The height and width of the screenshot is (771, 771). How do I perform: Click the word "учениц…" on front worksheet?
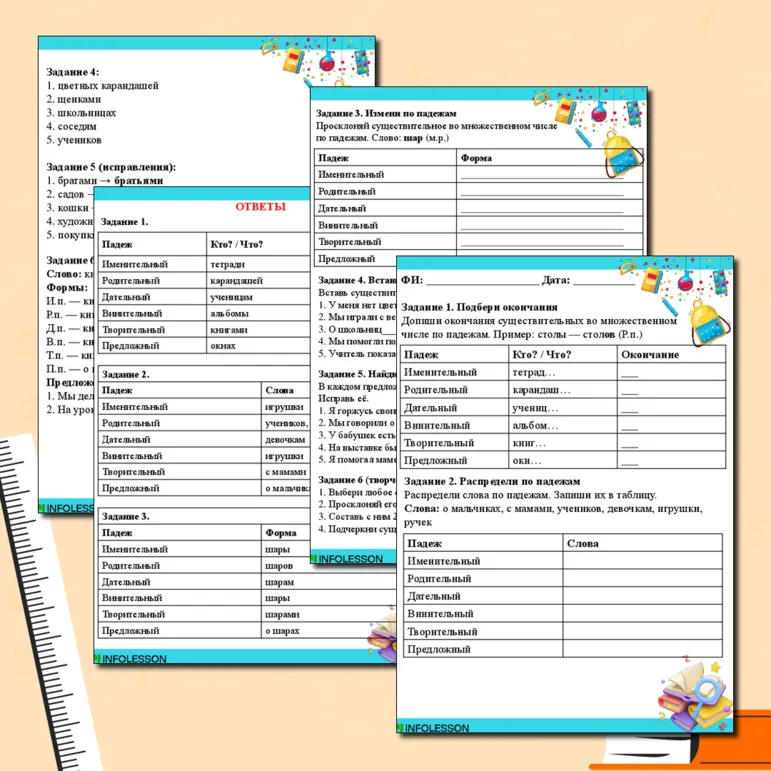(535, 408)
